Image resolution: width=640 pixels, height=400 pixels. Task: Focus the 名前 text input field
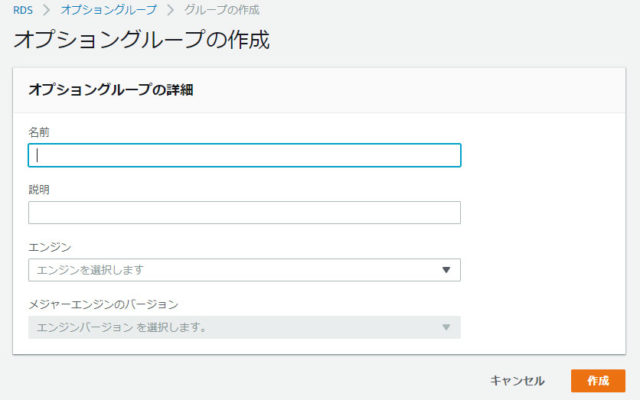tap(244, 155)
